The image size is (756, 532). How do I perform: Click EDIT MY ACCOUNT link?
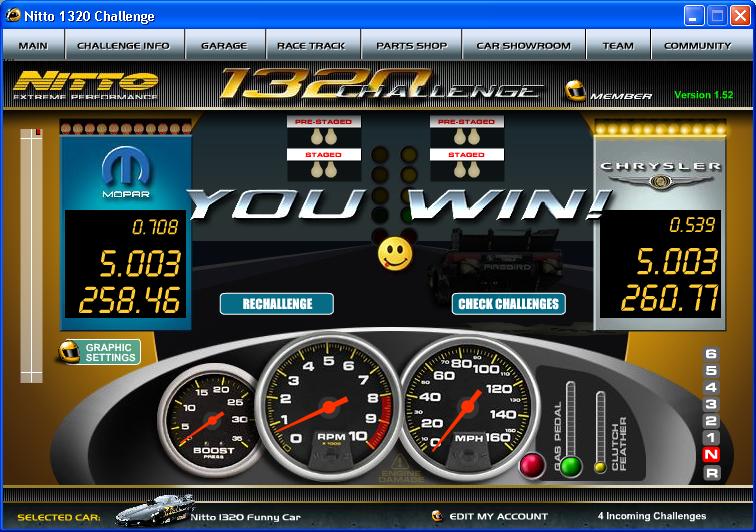[498, 516]
